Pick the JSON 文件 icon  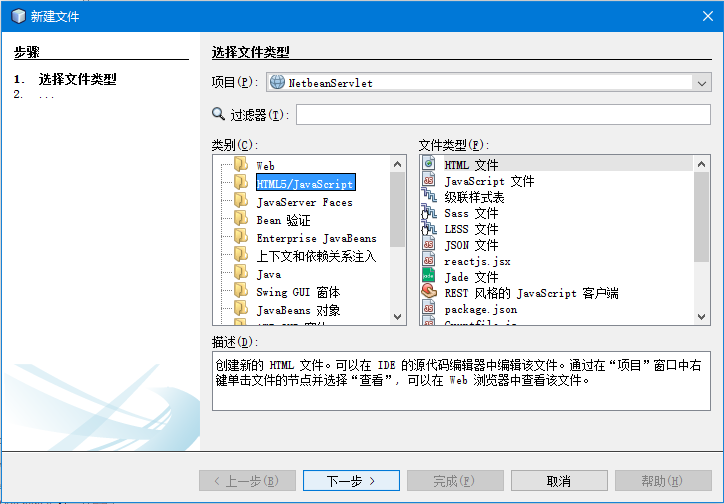[429, 245]
